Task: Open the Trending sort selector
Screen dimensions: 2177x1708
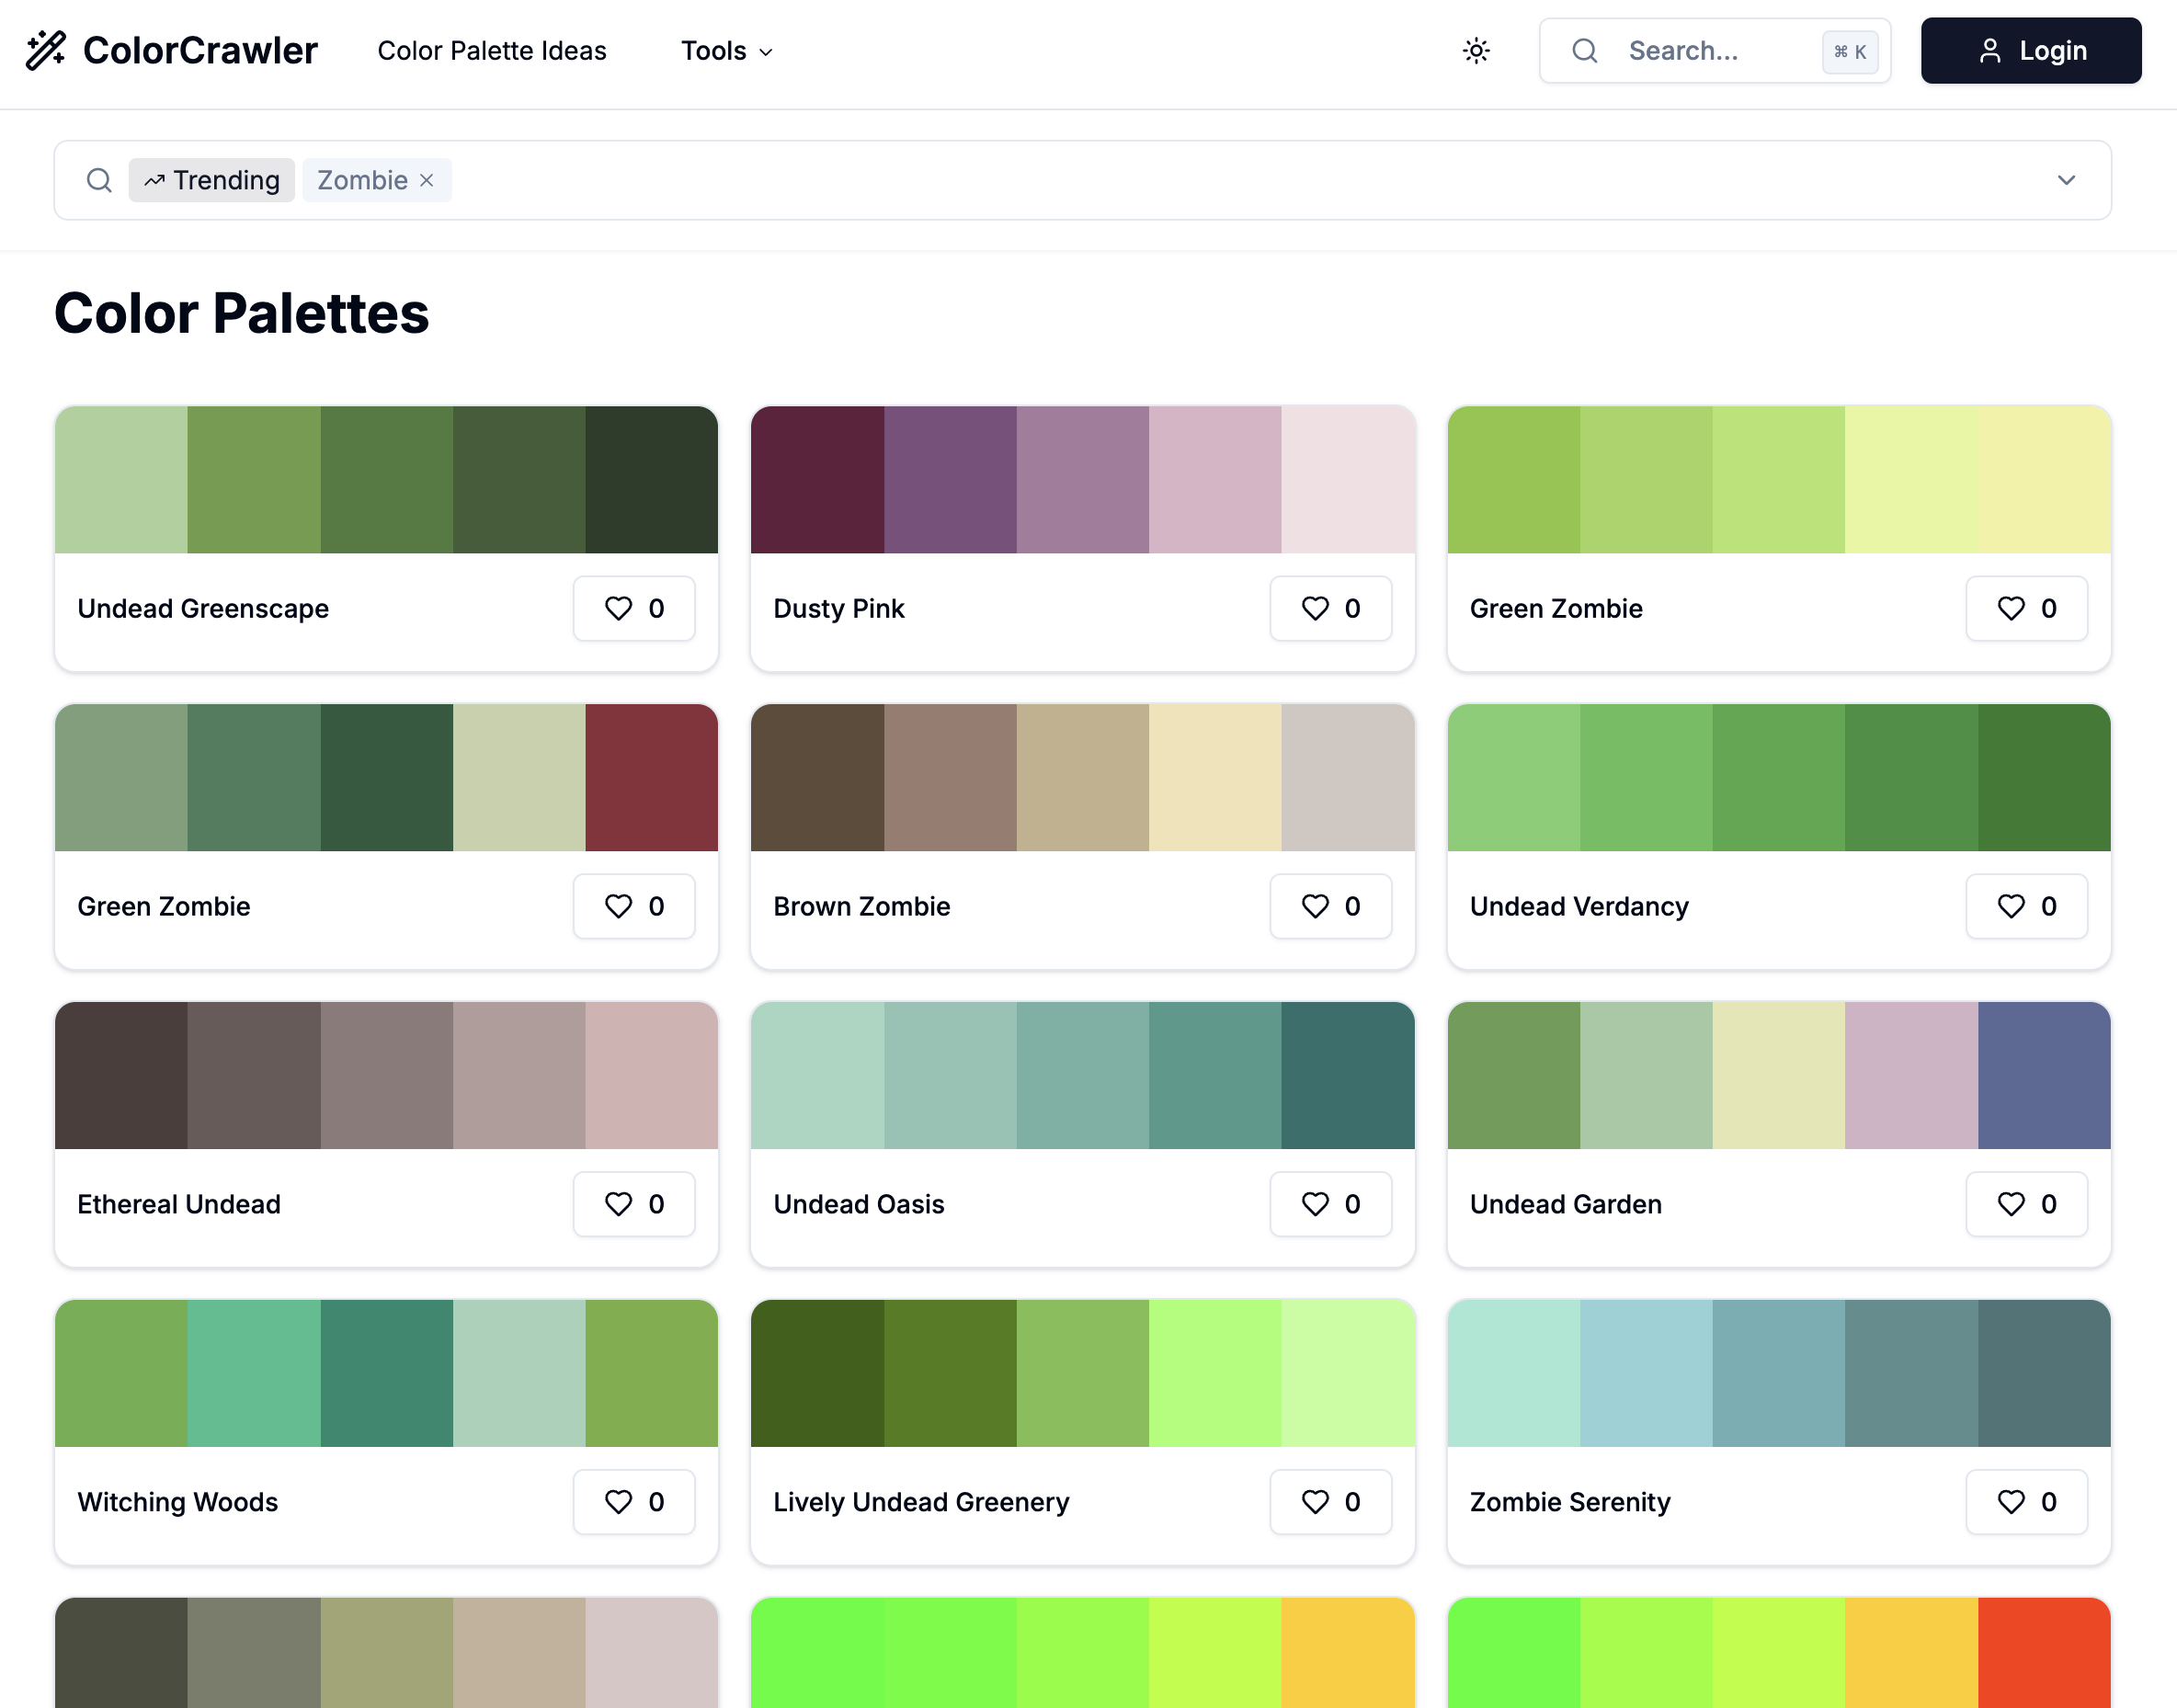Action: pyautogui.click(x=212, y=180)
